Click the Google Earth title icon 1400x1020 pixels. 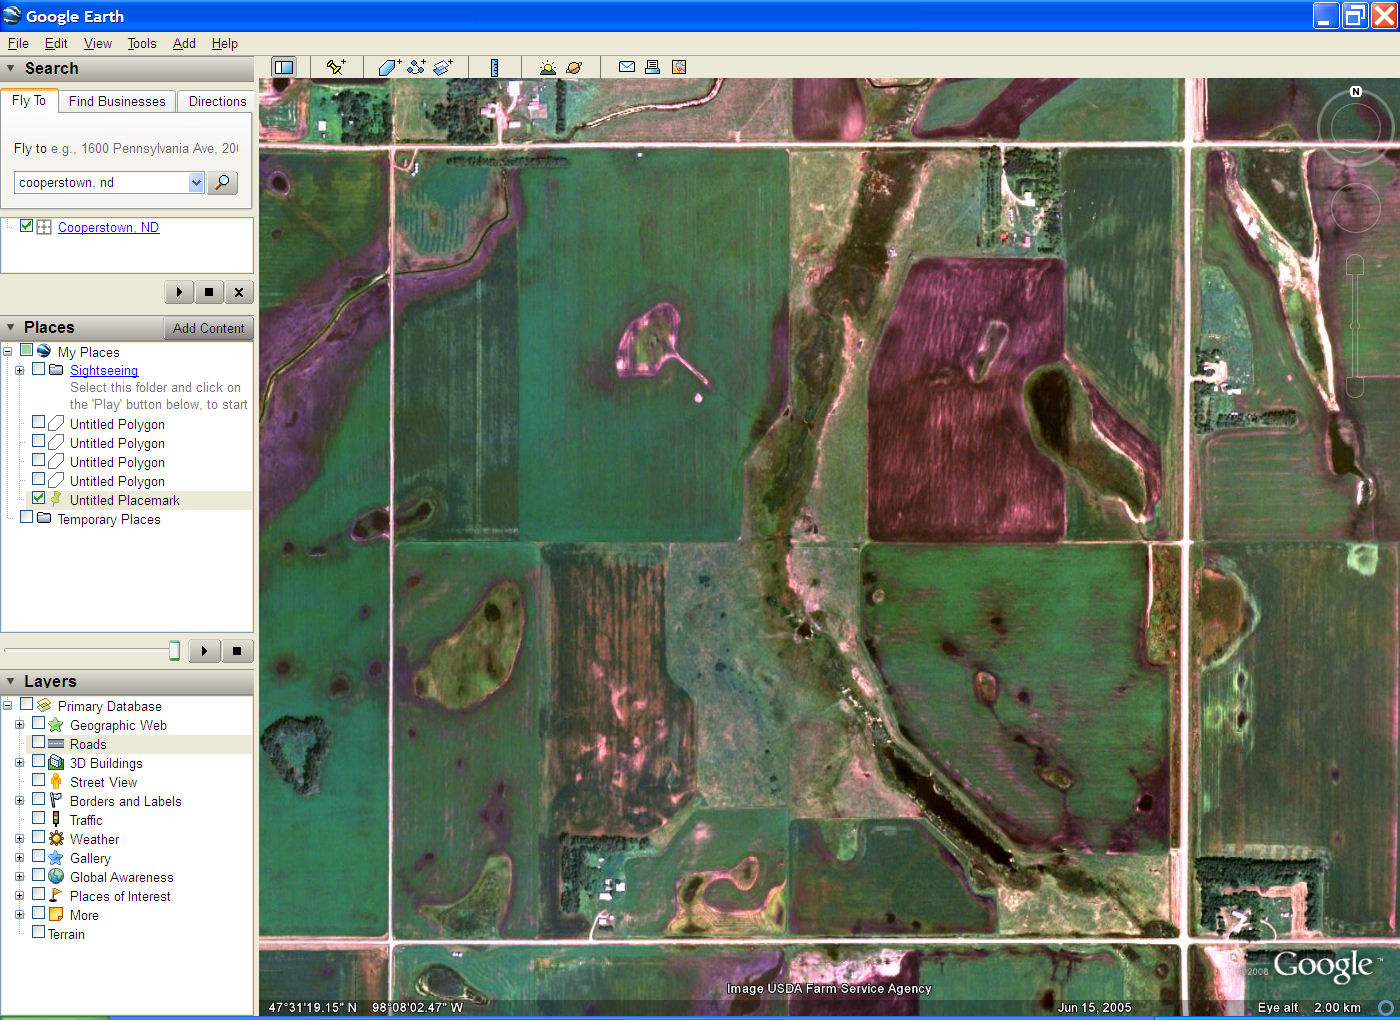click(12, 15)
